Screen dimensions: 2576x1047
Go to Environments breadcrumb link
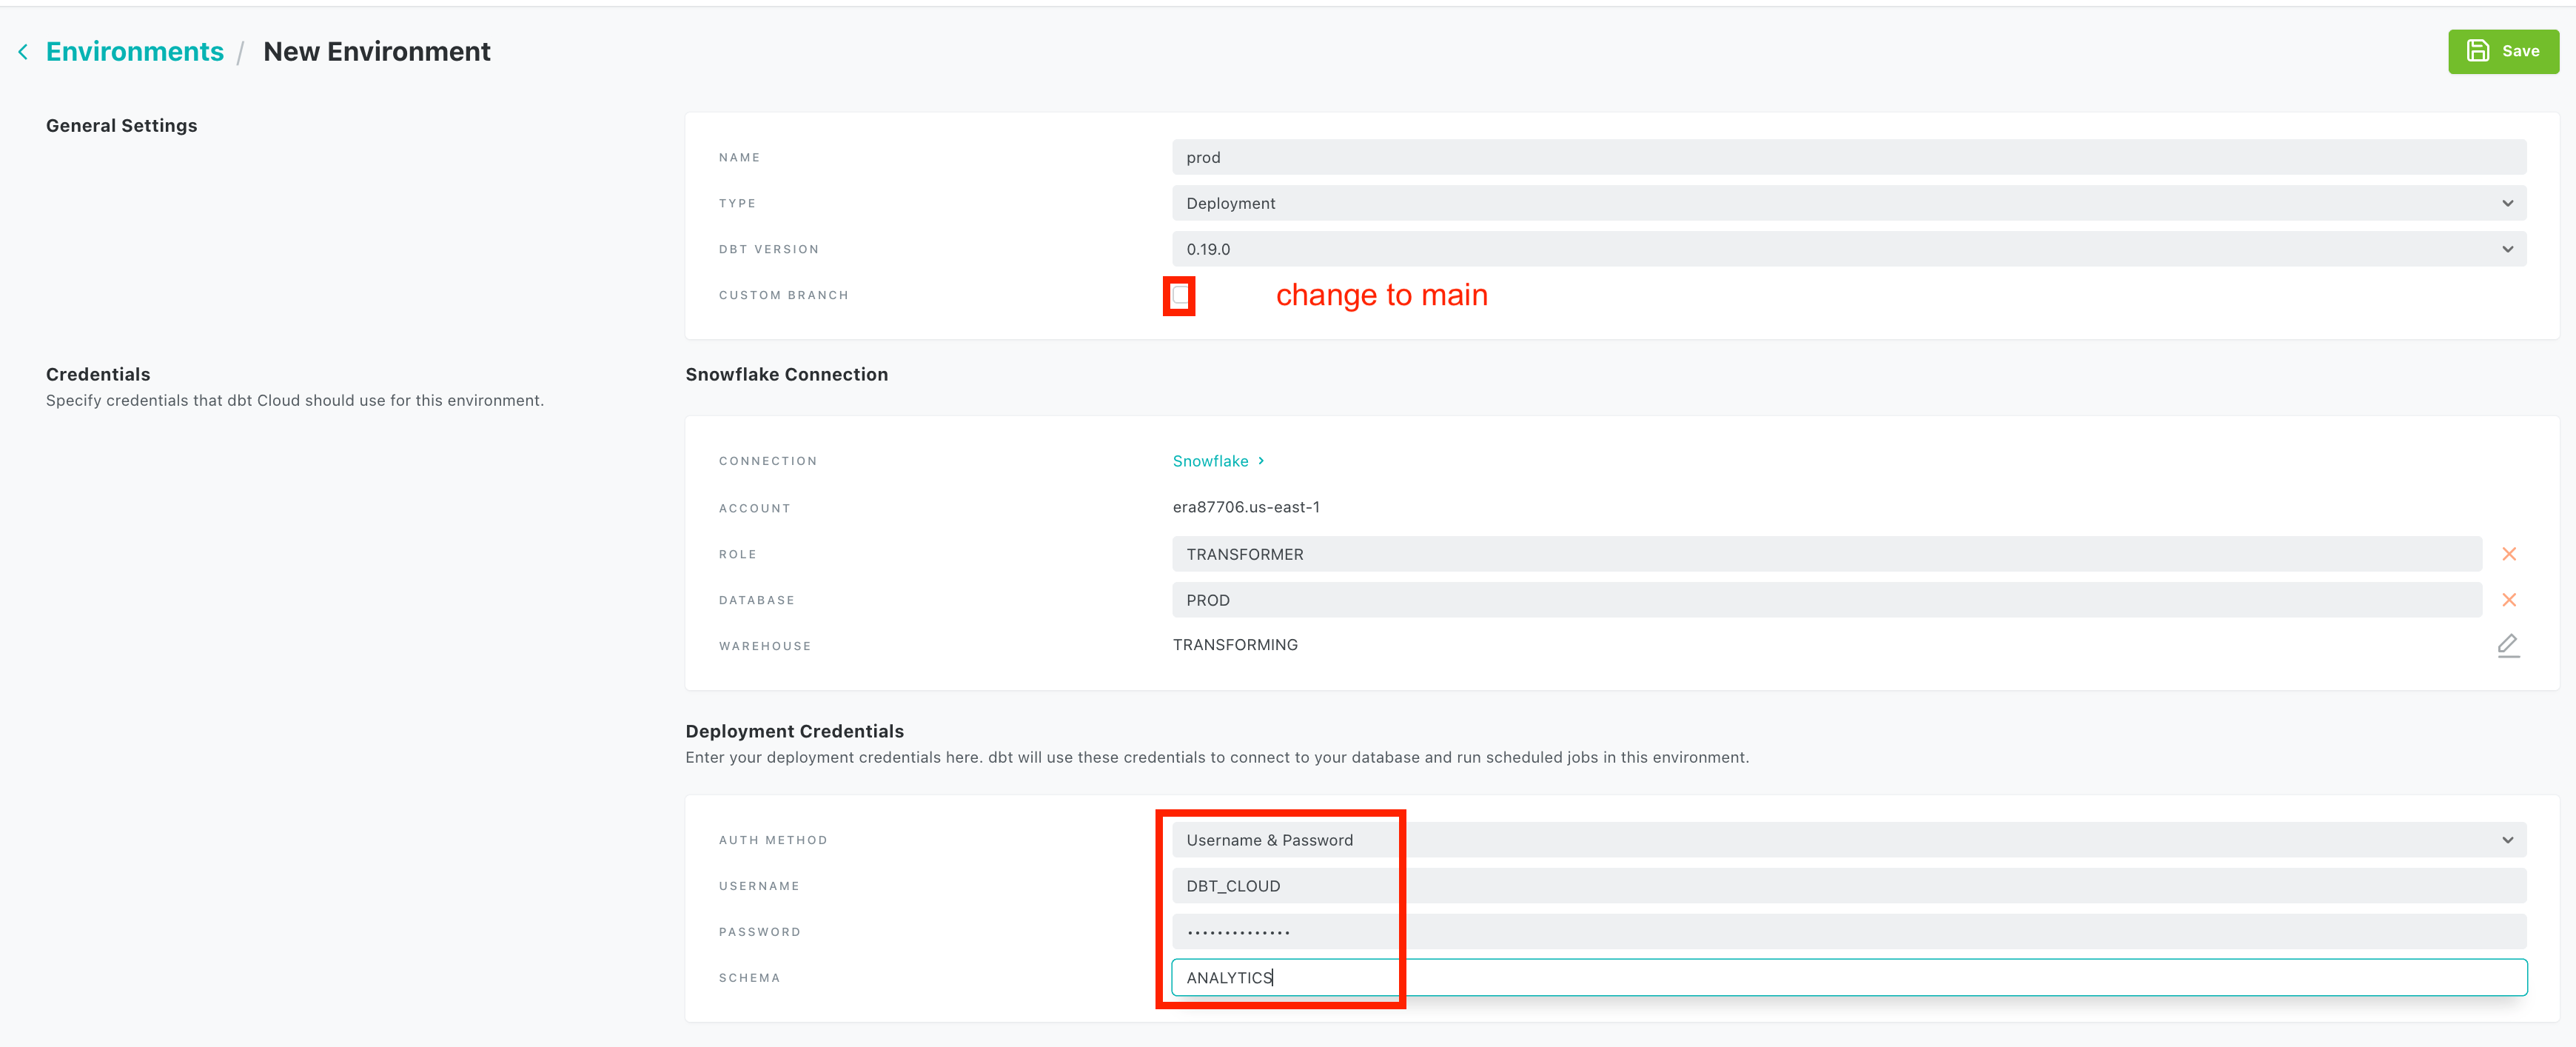click(x=134, y=52)
